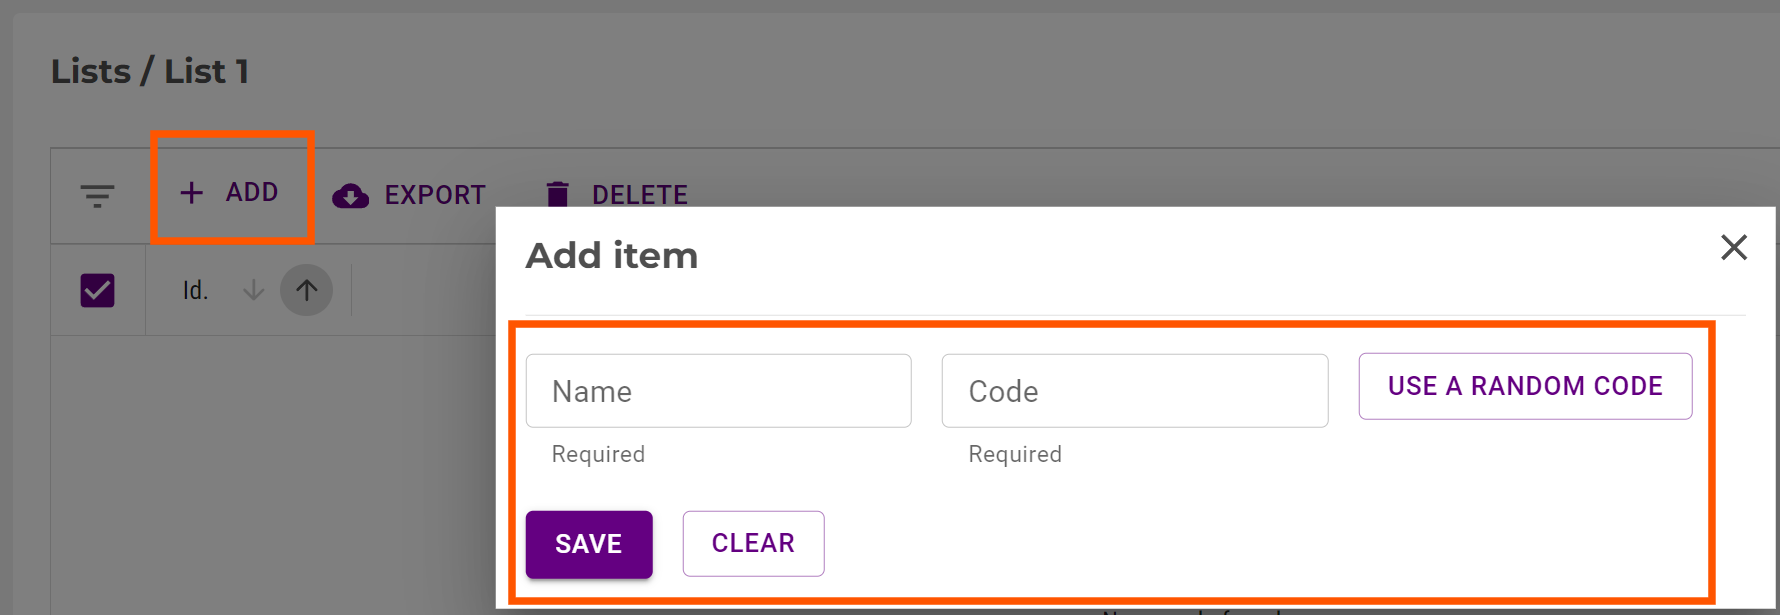Viewport: 1780px width, 615px height.
Task: Sort Id column descending with down arrow
Action: pos(254,290)
